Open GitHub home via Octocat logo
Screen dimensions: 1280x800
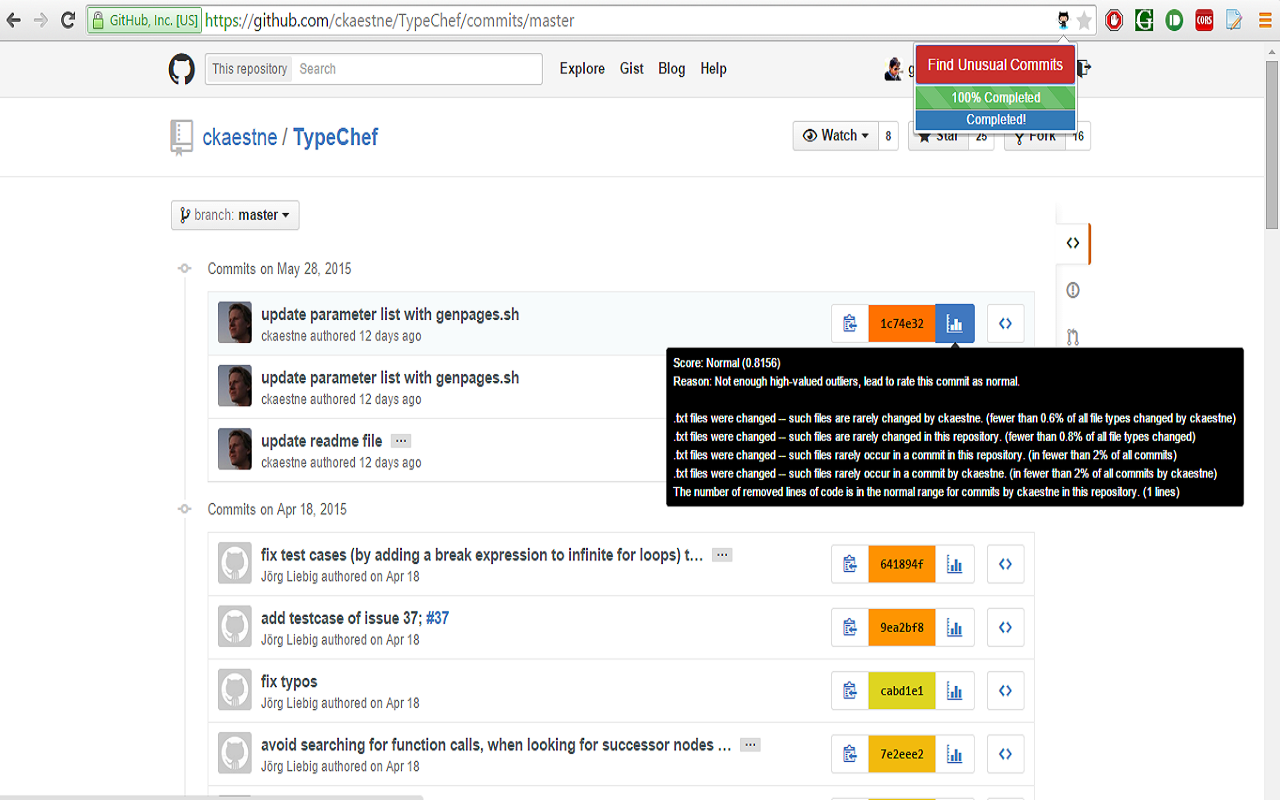pyautogui.click(x=181, y=69)
